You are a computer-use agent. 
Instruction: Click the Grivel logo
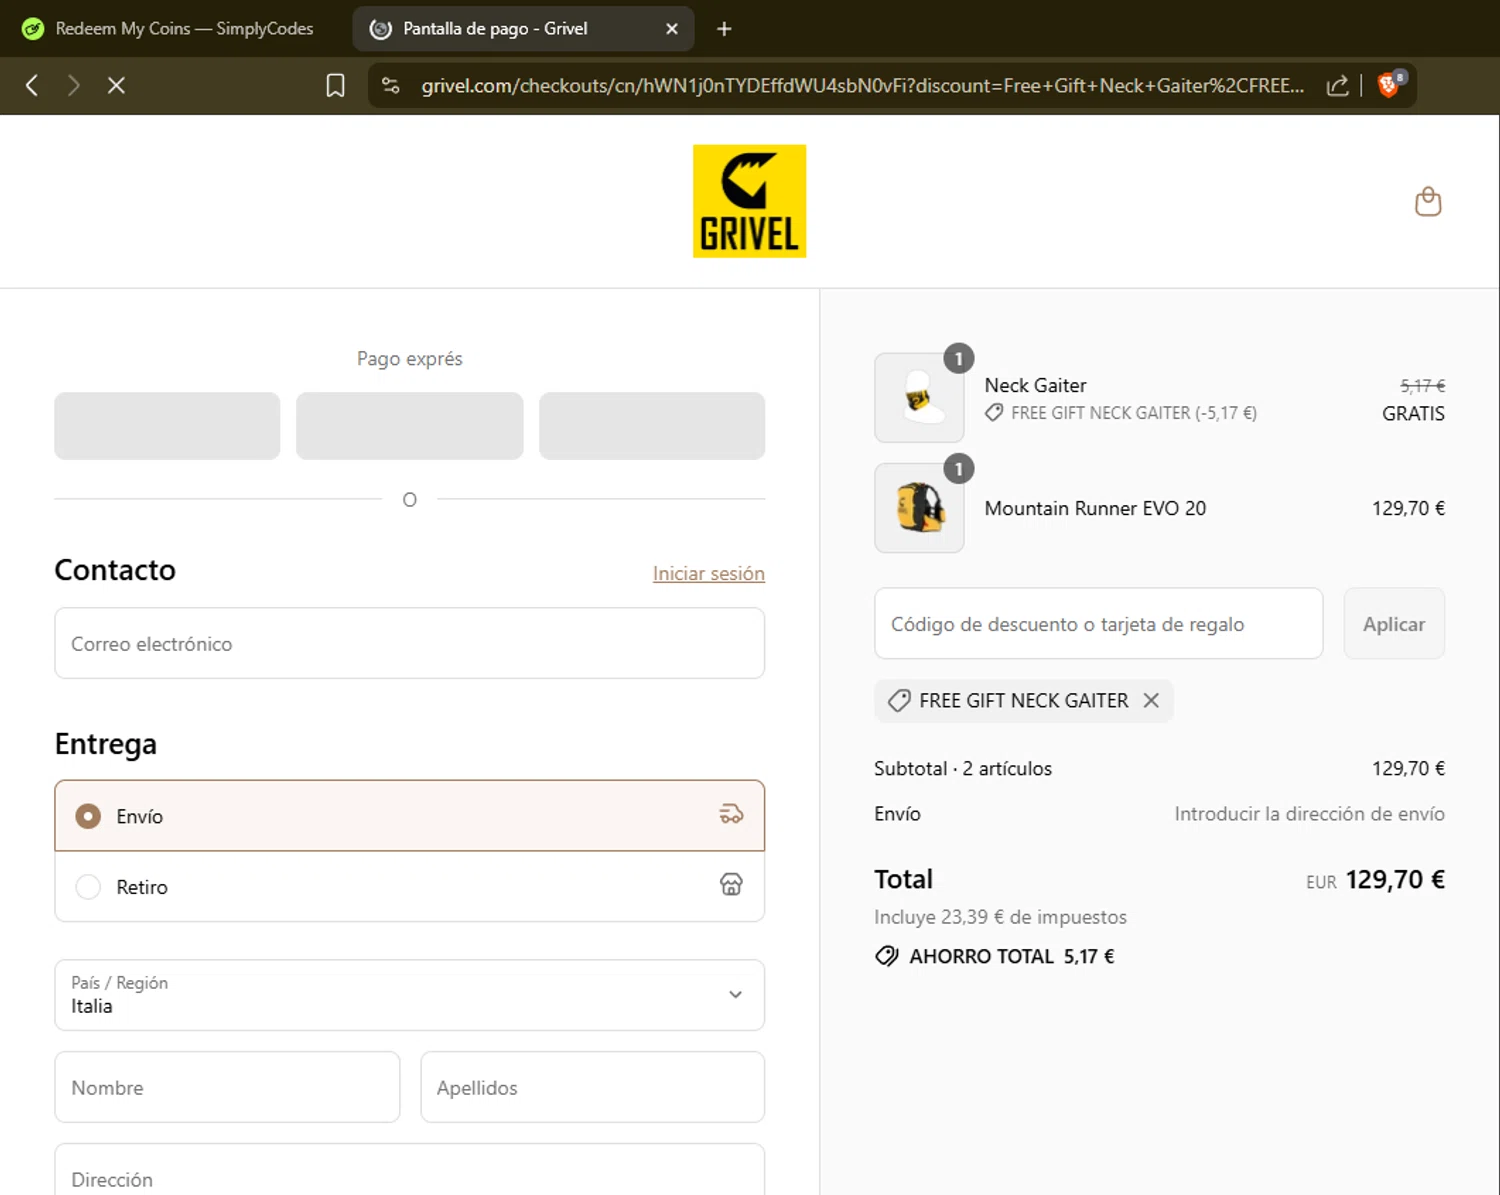(750, 201)
